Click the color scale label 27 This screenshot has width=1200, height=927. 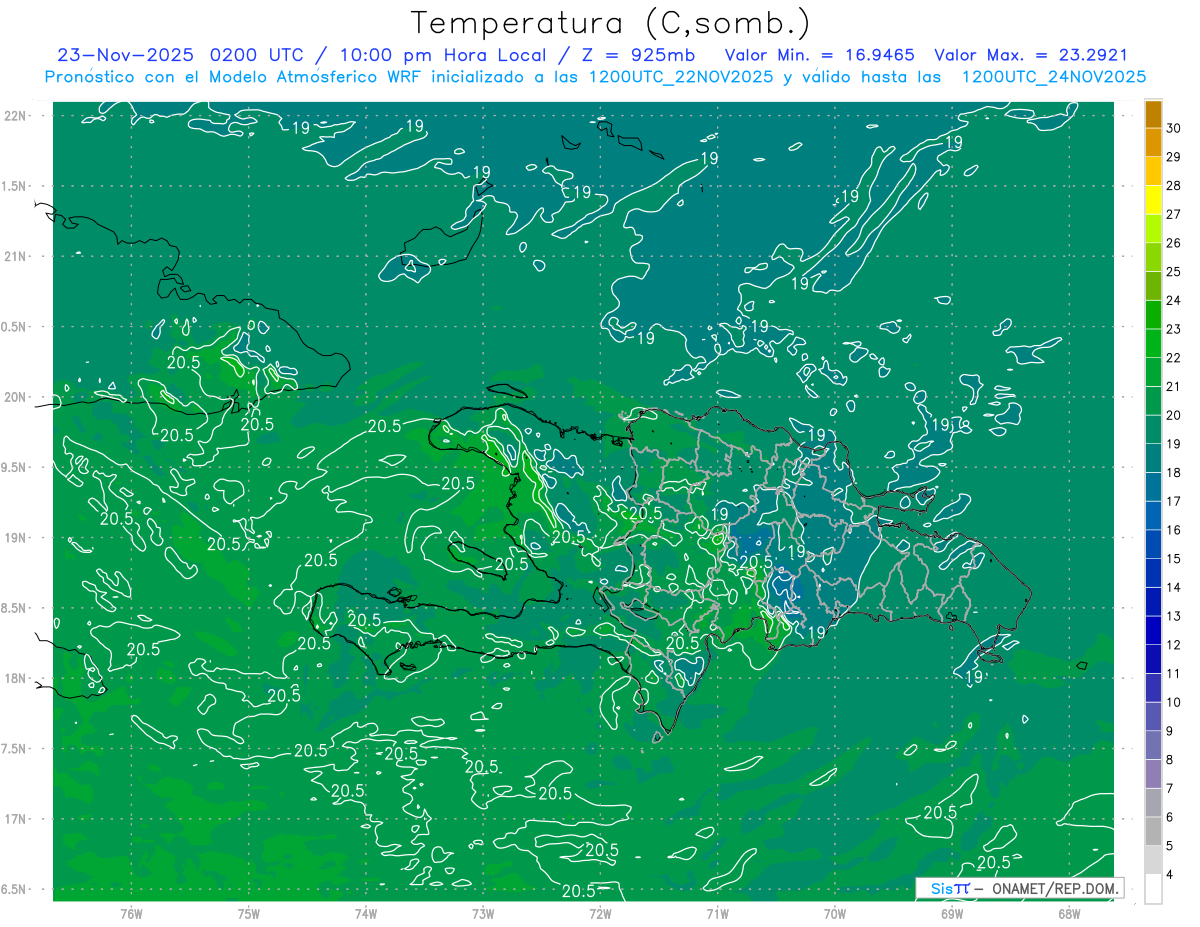(1174, 214)
